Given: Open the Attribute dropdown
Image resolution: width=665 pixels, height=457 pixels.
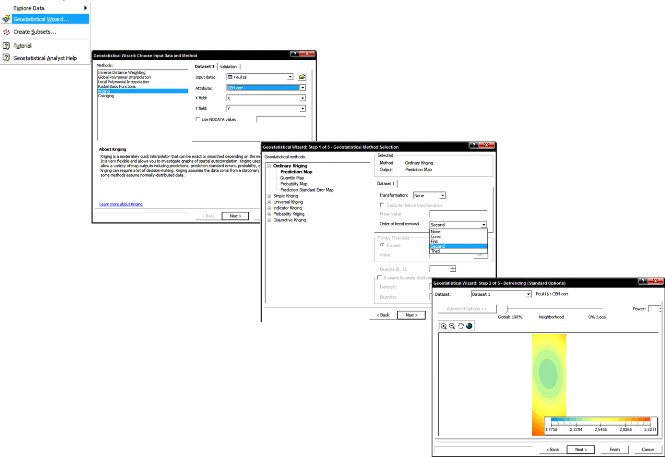Looking at the screenshot, I should tap(302, 87).
